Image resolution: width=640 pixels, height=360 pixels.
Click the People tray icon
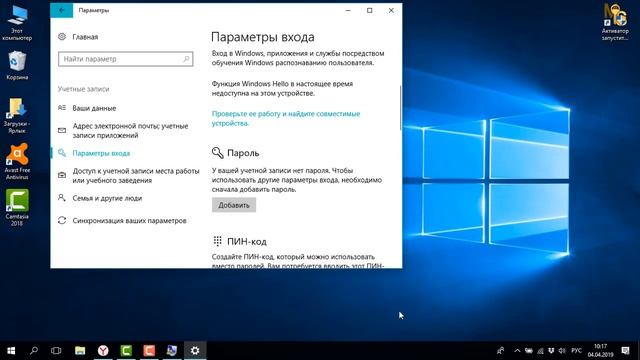click(500, 351)
